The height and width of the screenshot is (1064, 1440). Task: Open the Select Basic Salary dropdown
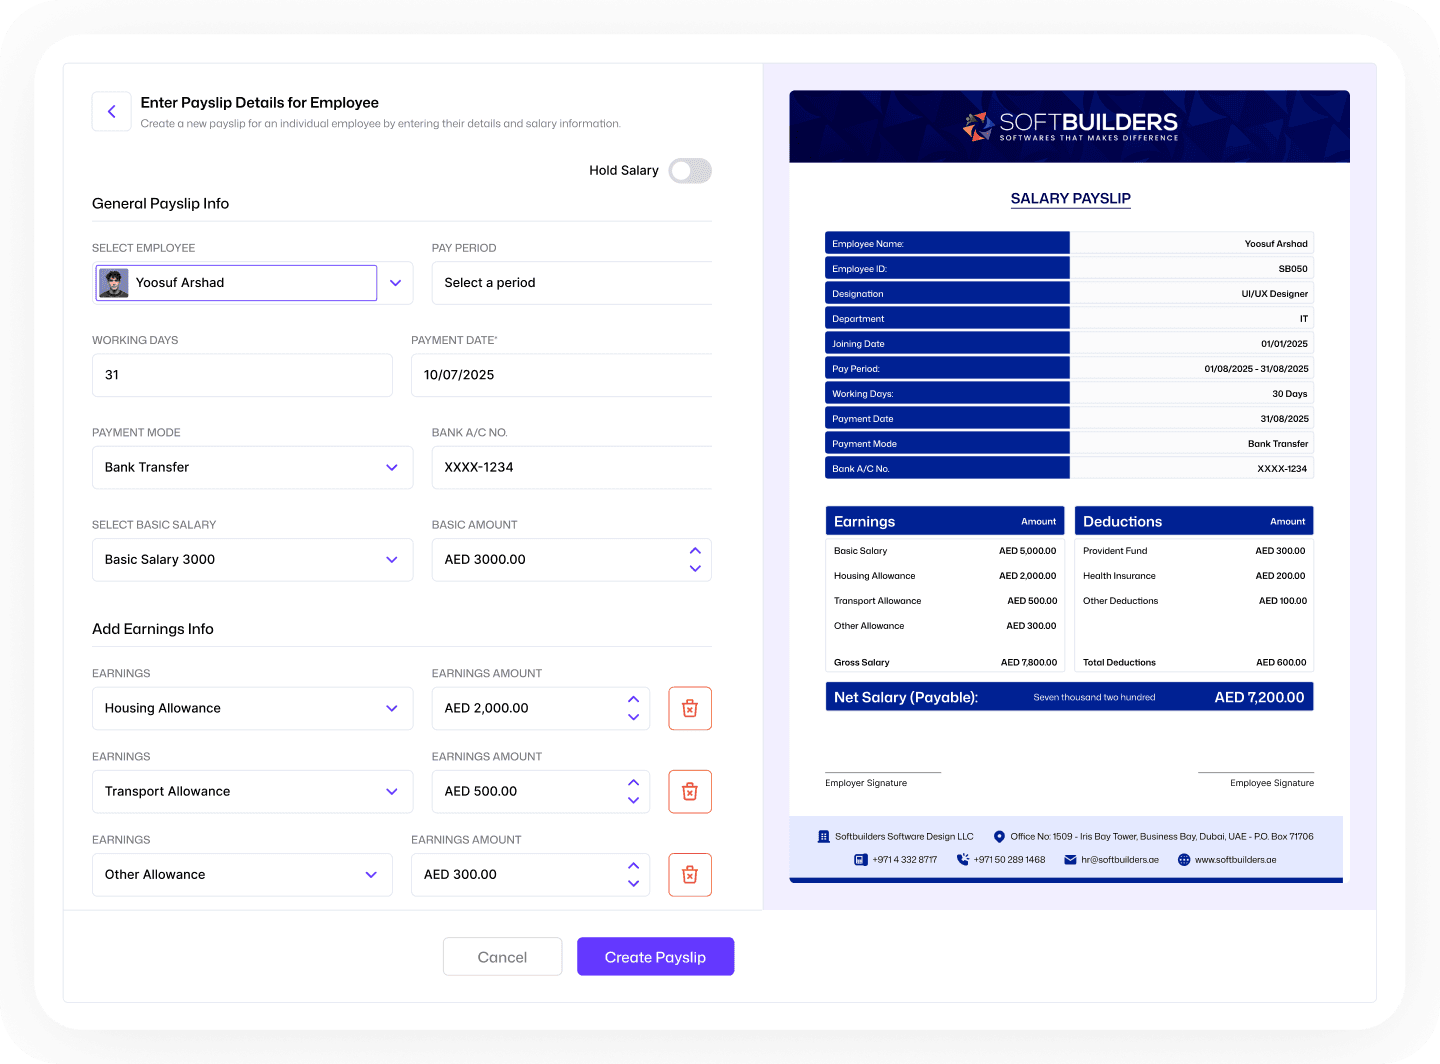click(x=391, y=560)
